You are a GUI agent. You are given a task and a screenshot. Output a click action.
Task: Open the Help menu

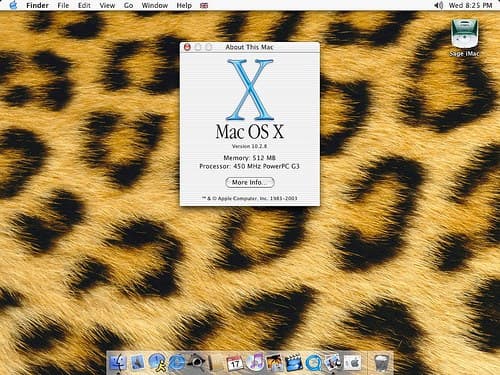pos(184,5)
